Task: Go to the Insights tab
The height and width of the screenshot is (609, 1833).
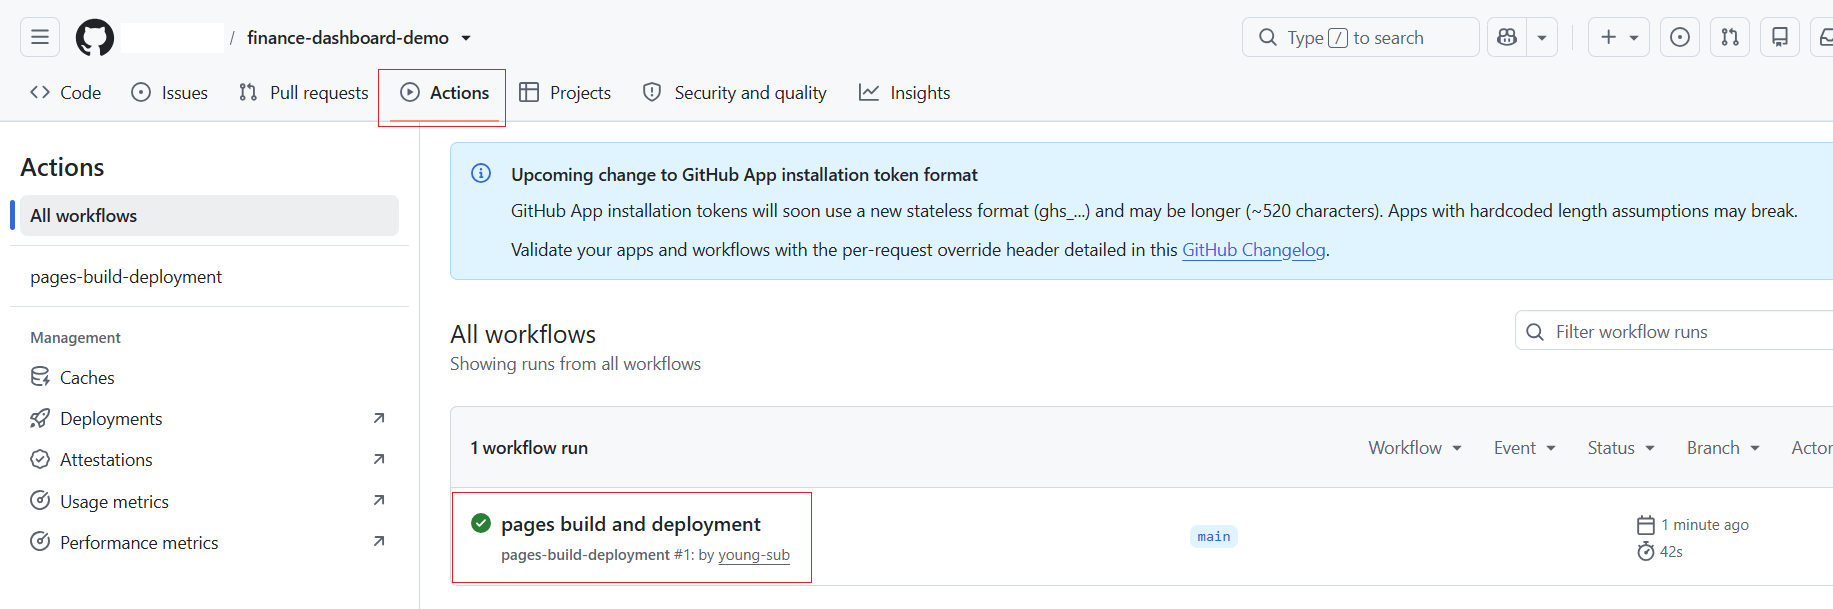Action: point(905,93)
